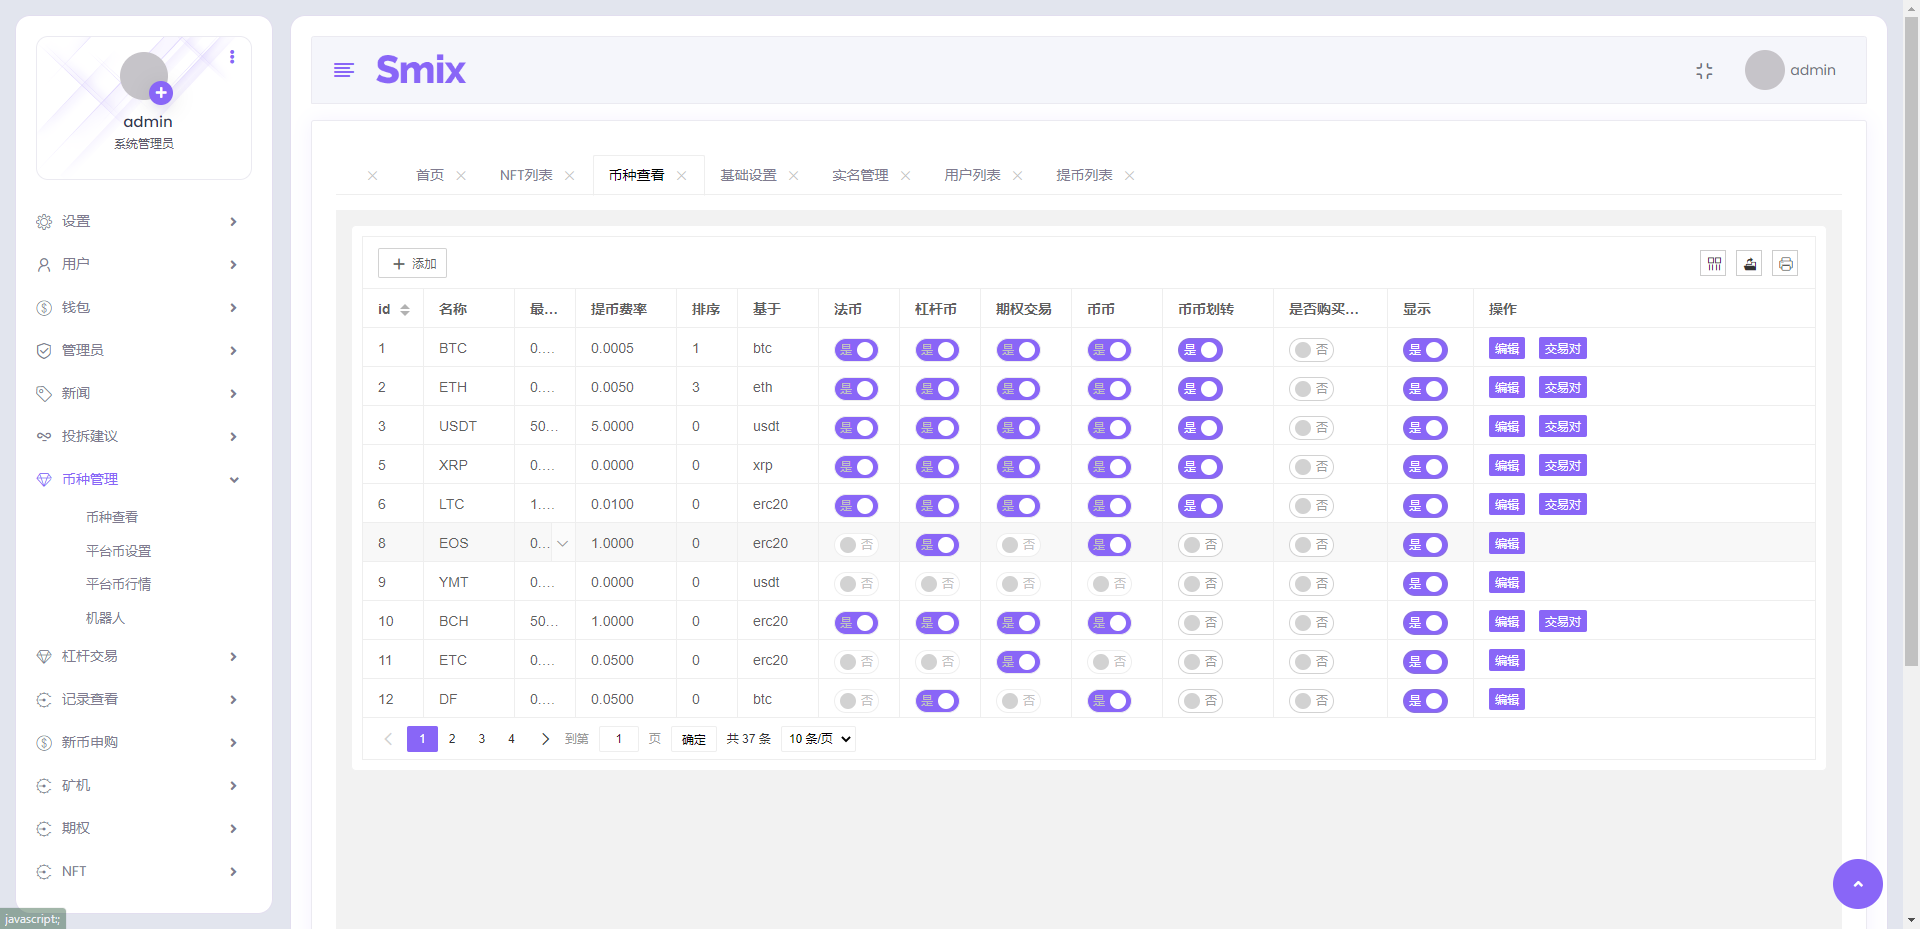Screen dimensions: 1920x929
Task: Expand the EOS row dropdown arrow
Action: (x=562, y=544)
